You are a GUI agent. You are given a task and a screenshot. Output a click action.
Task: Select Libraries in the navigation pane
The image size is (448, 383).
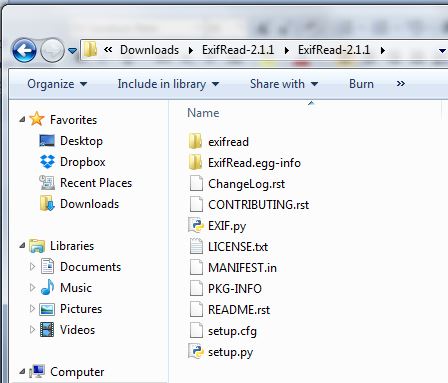(x=72, y=246)
